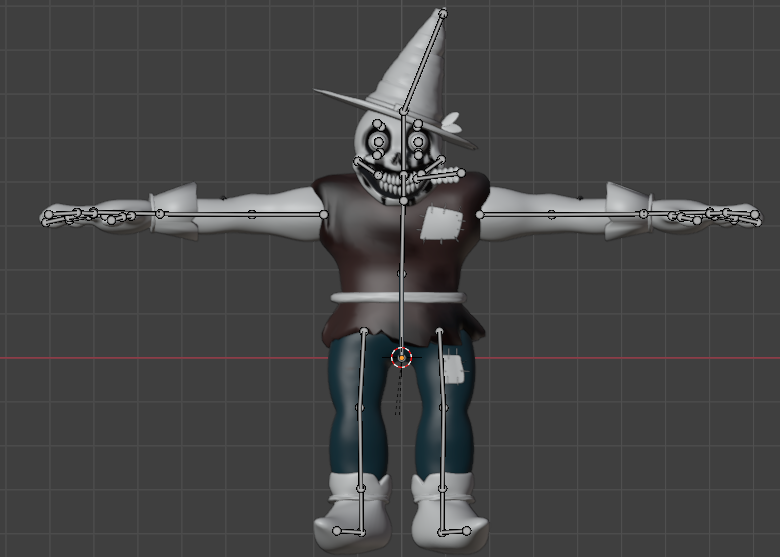Select the elbow joint opposite the chest patch
This screenshot has width=780, height=557.
[x=252, y=214]
